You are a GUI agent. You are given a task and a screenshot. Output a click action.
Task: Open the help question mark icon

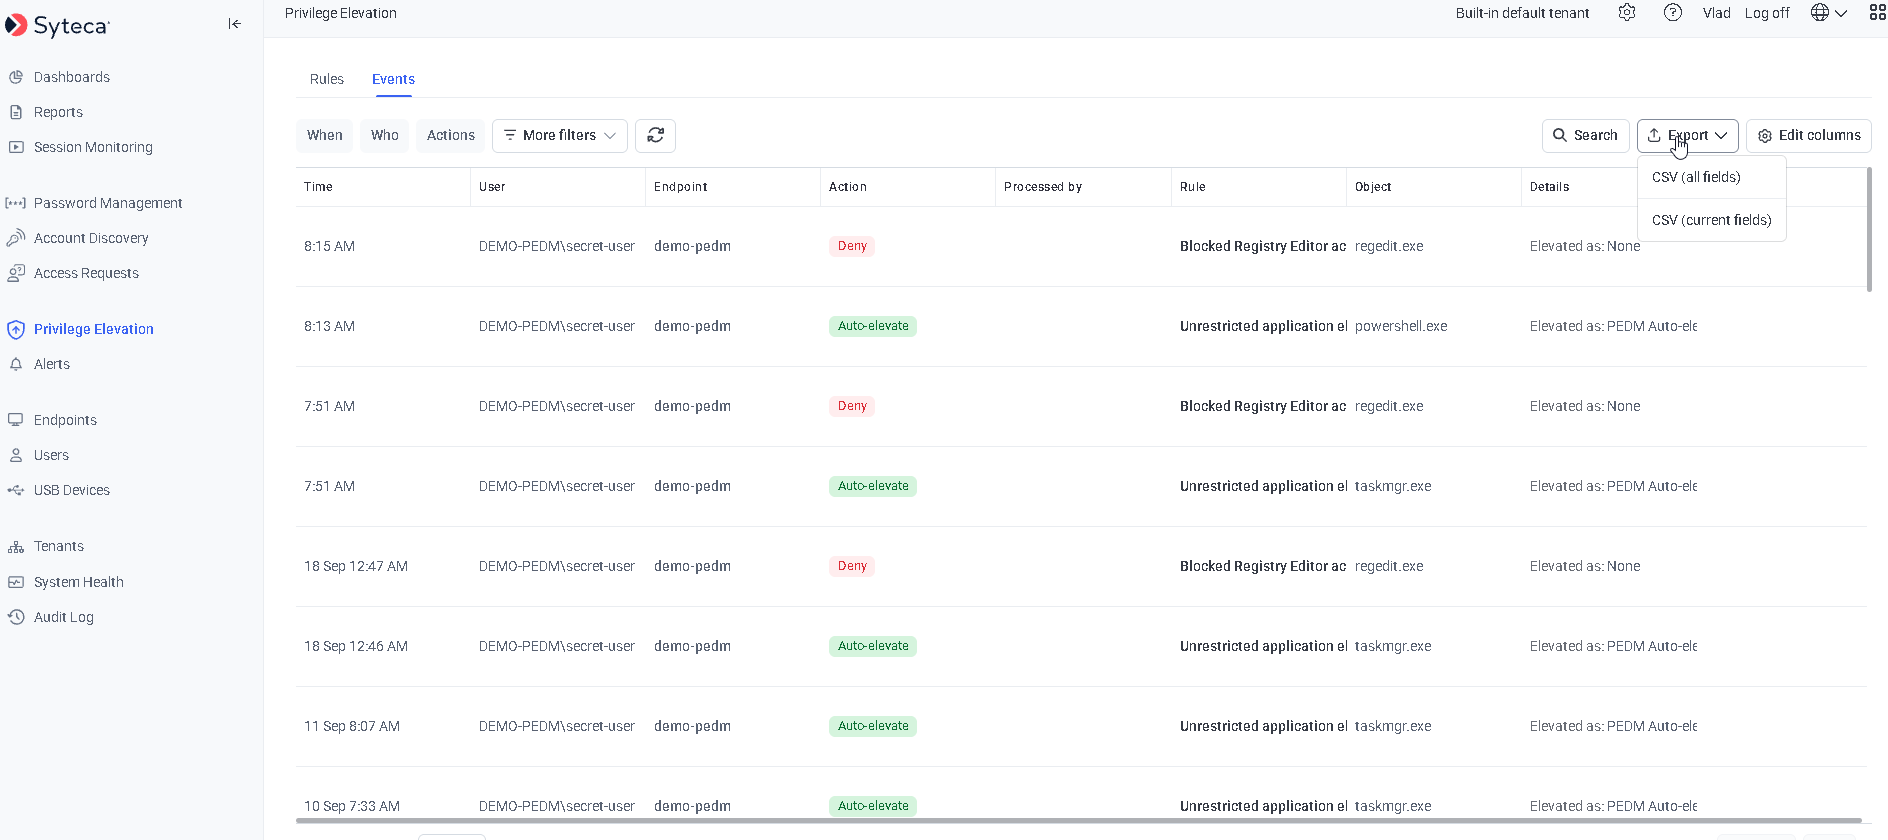[1673, 13]
